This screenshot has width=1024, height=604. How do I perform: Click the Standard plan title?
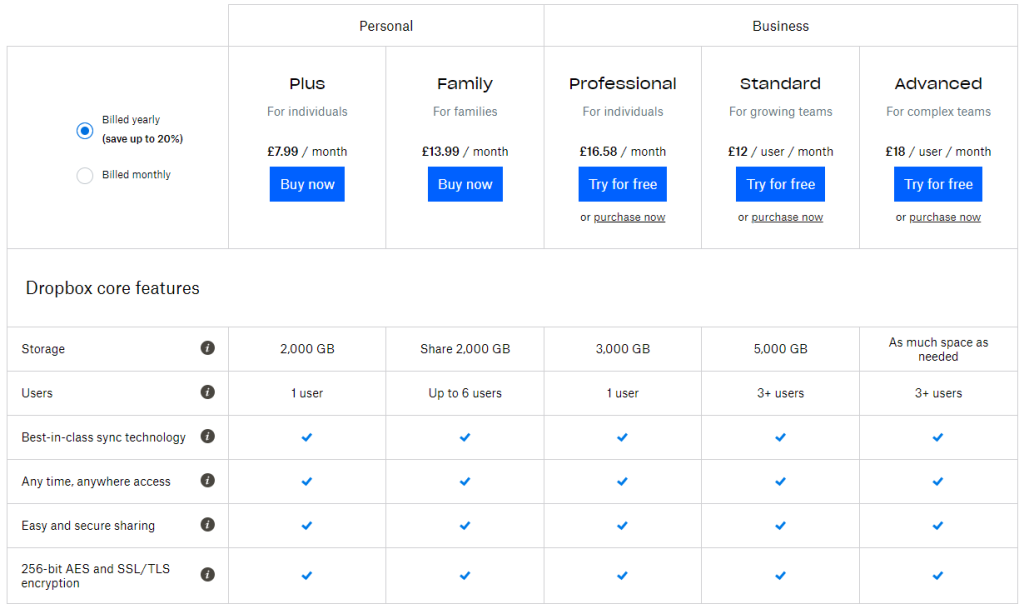pyautogui.click(x=780, y=84)
